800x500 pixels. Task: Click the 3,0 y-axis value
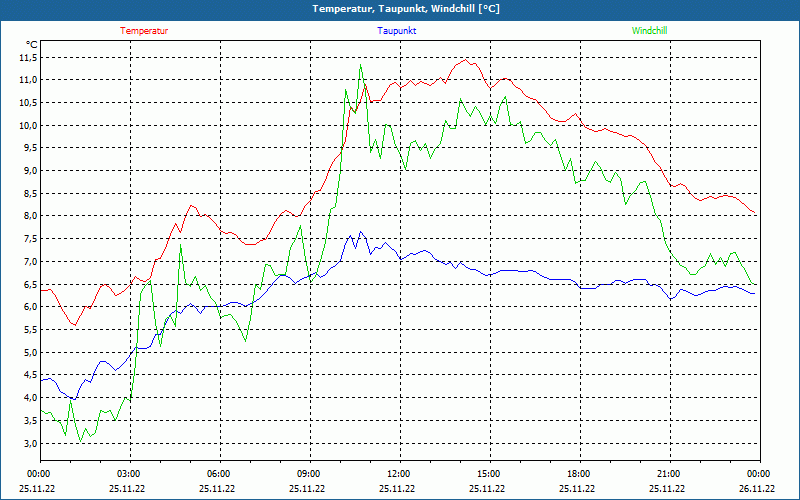pos(30,443)
